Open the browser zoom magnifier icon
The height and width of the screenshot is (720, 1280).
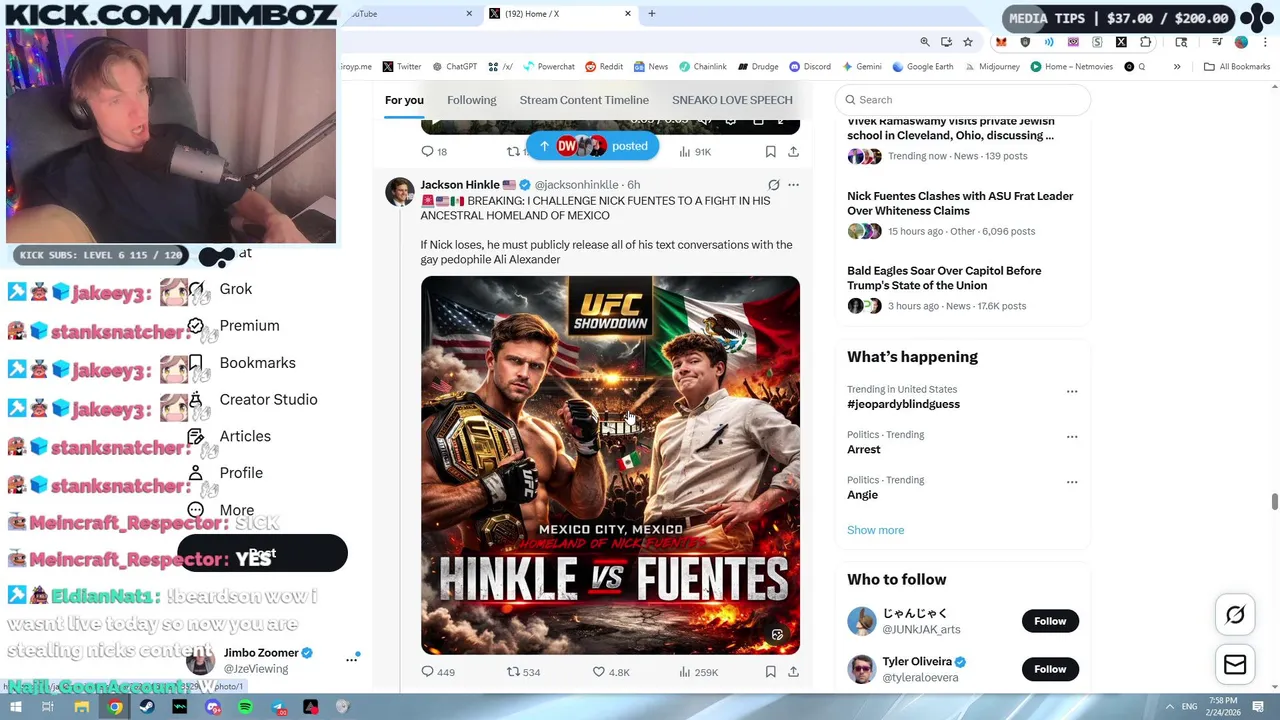coord(925,42)
